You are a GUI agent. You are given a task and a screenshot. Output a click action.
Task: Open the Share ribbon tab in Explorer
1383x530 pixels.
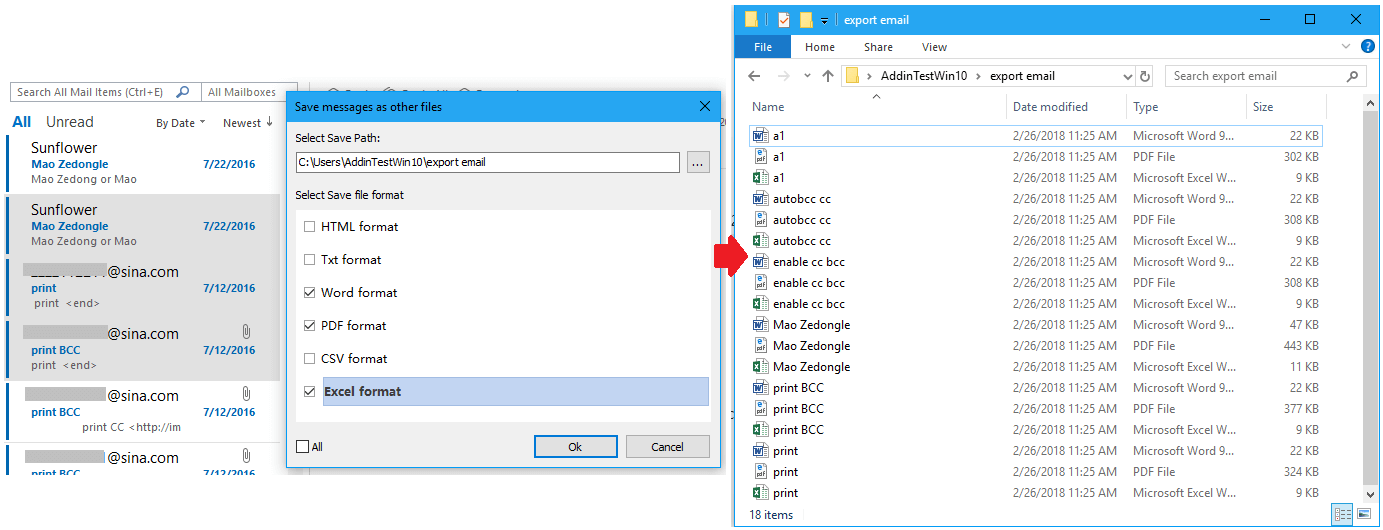pos(879,47)
